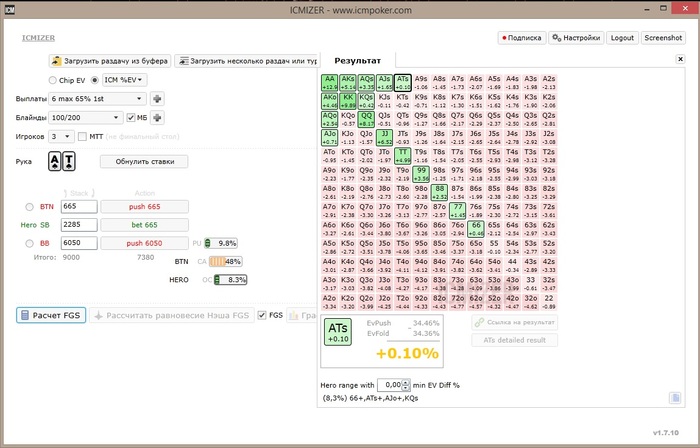This screenshot has width=700, height=448.
Task: Toggle the FGS checkbox
Action: pos(262,315)
